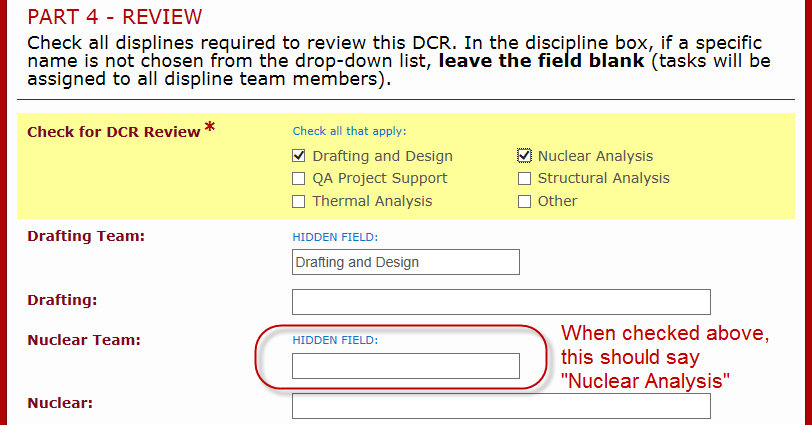The image size is (812, 425).
Task: Select the Structural Analysis checkbox
Action: 524,178
